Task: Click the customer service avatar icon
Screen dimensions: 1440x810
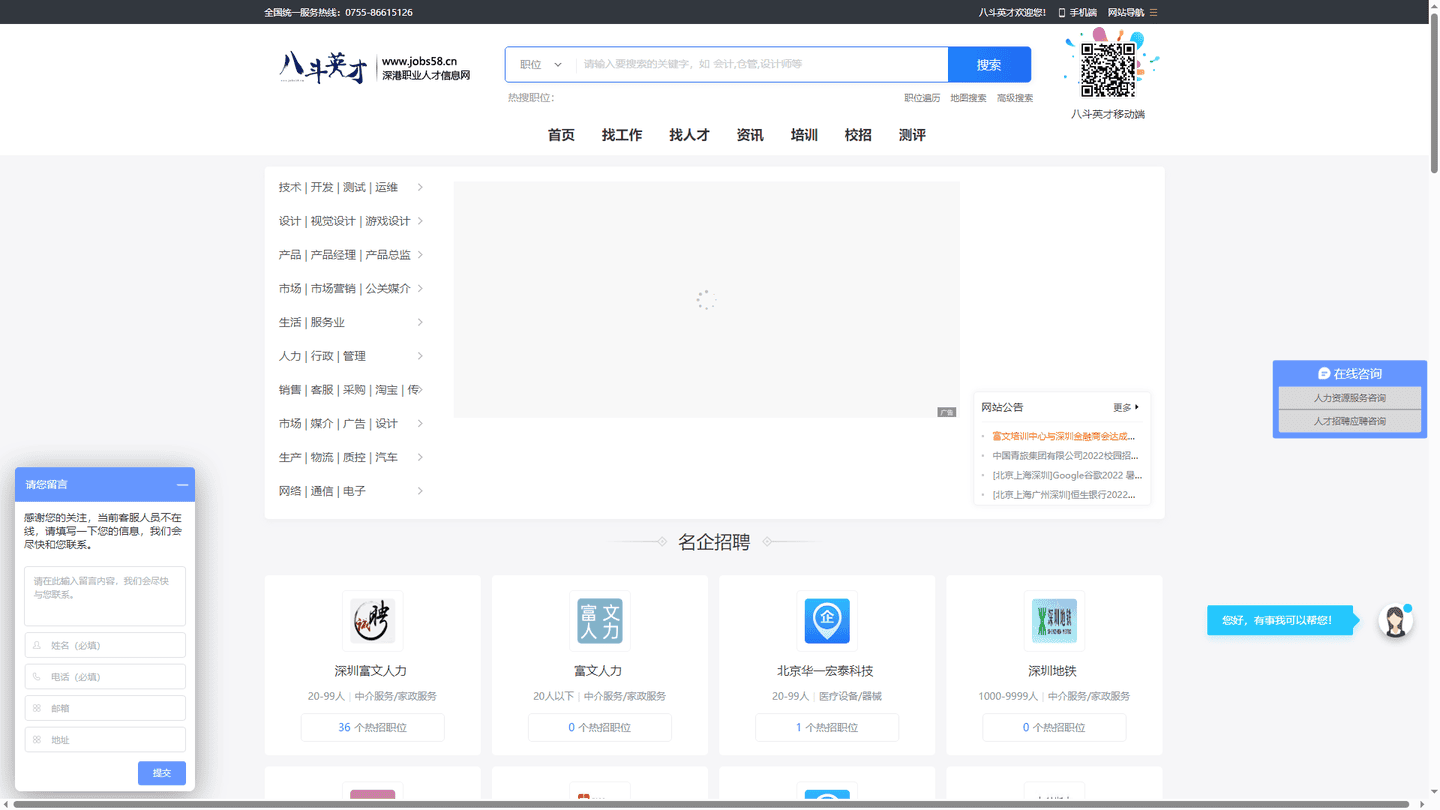Action: pos(1395,621)
